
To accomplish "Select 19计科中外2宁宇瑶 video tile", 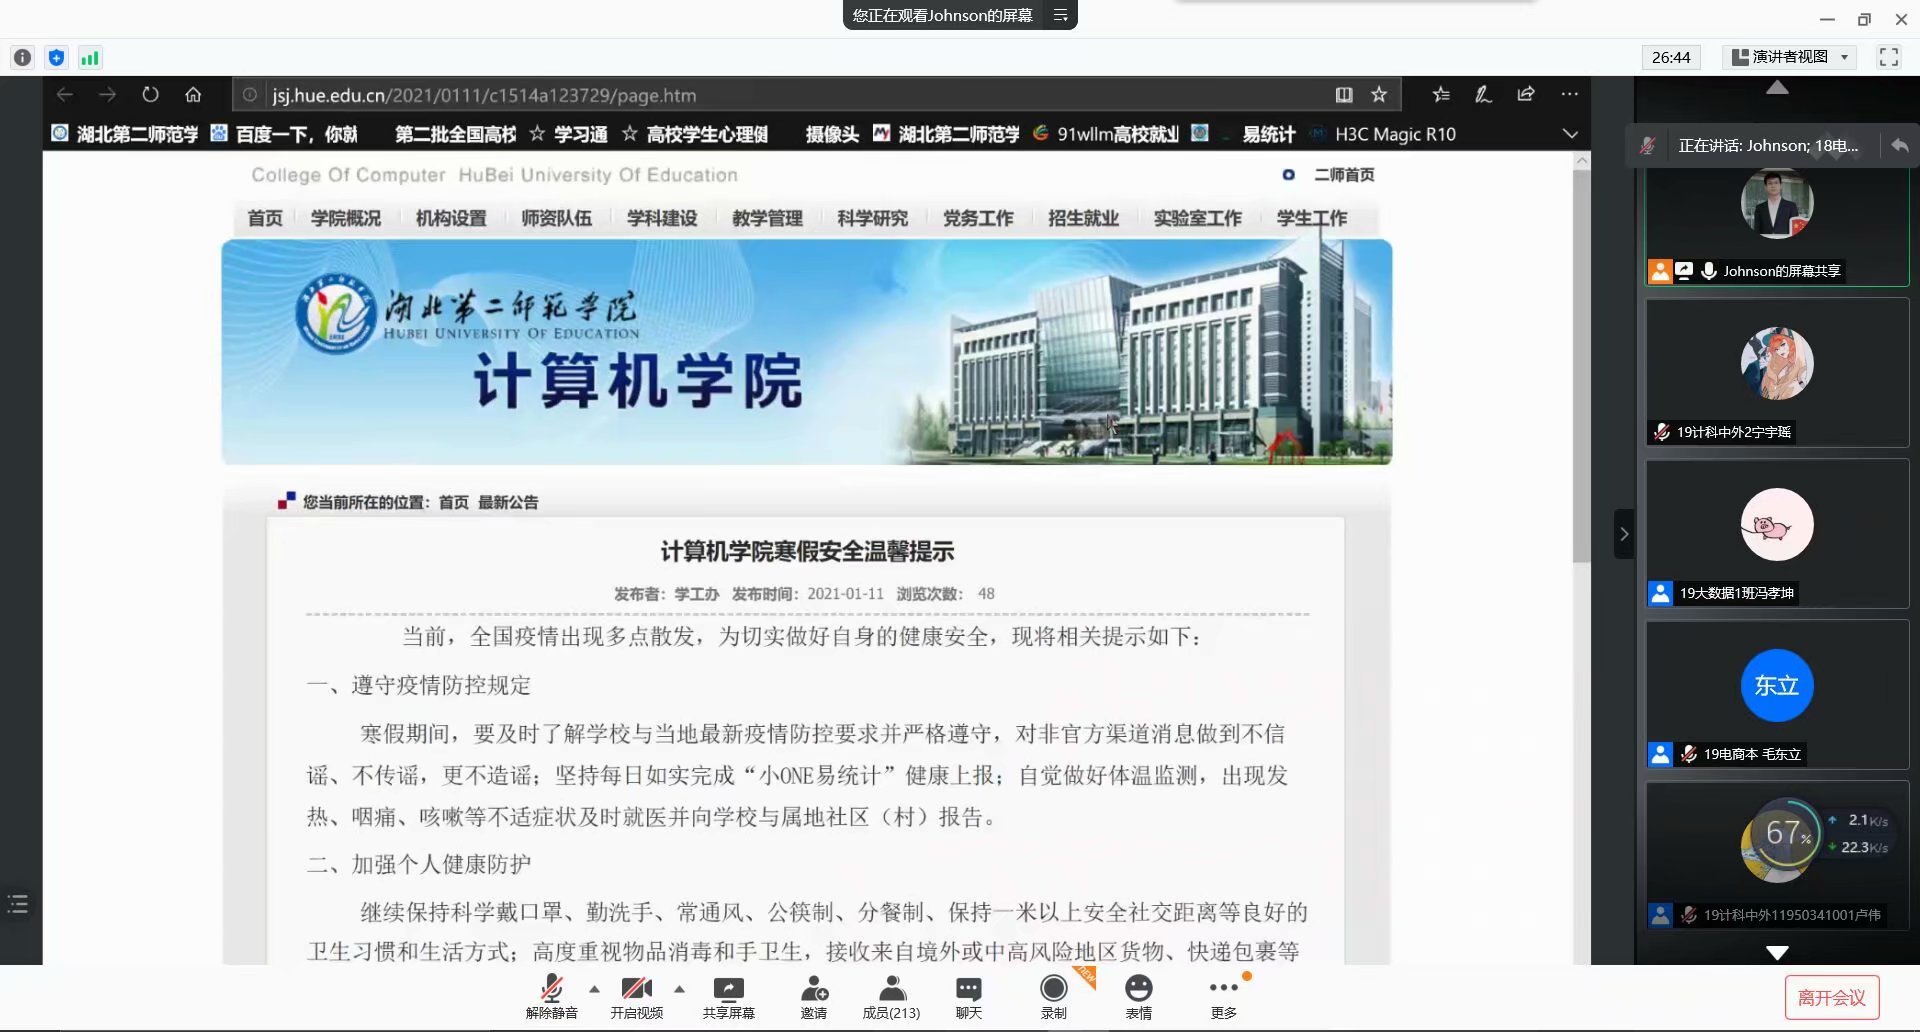I will pyautogui.click(x=1777, y=372).
